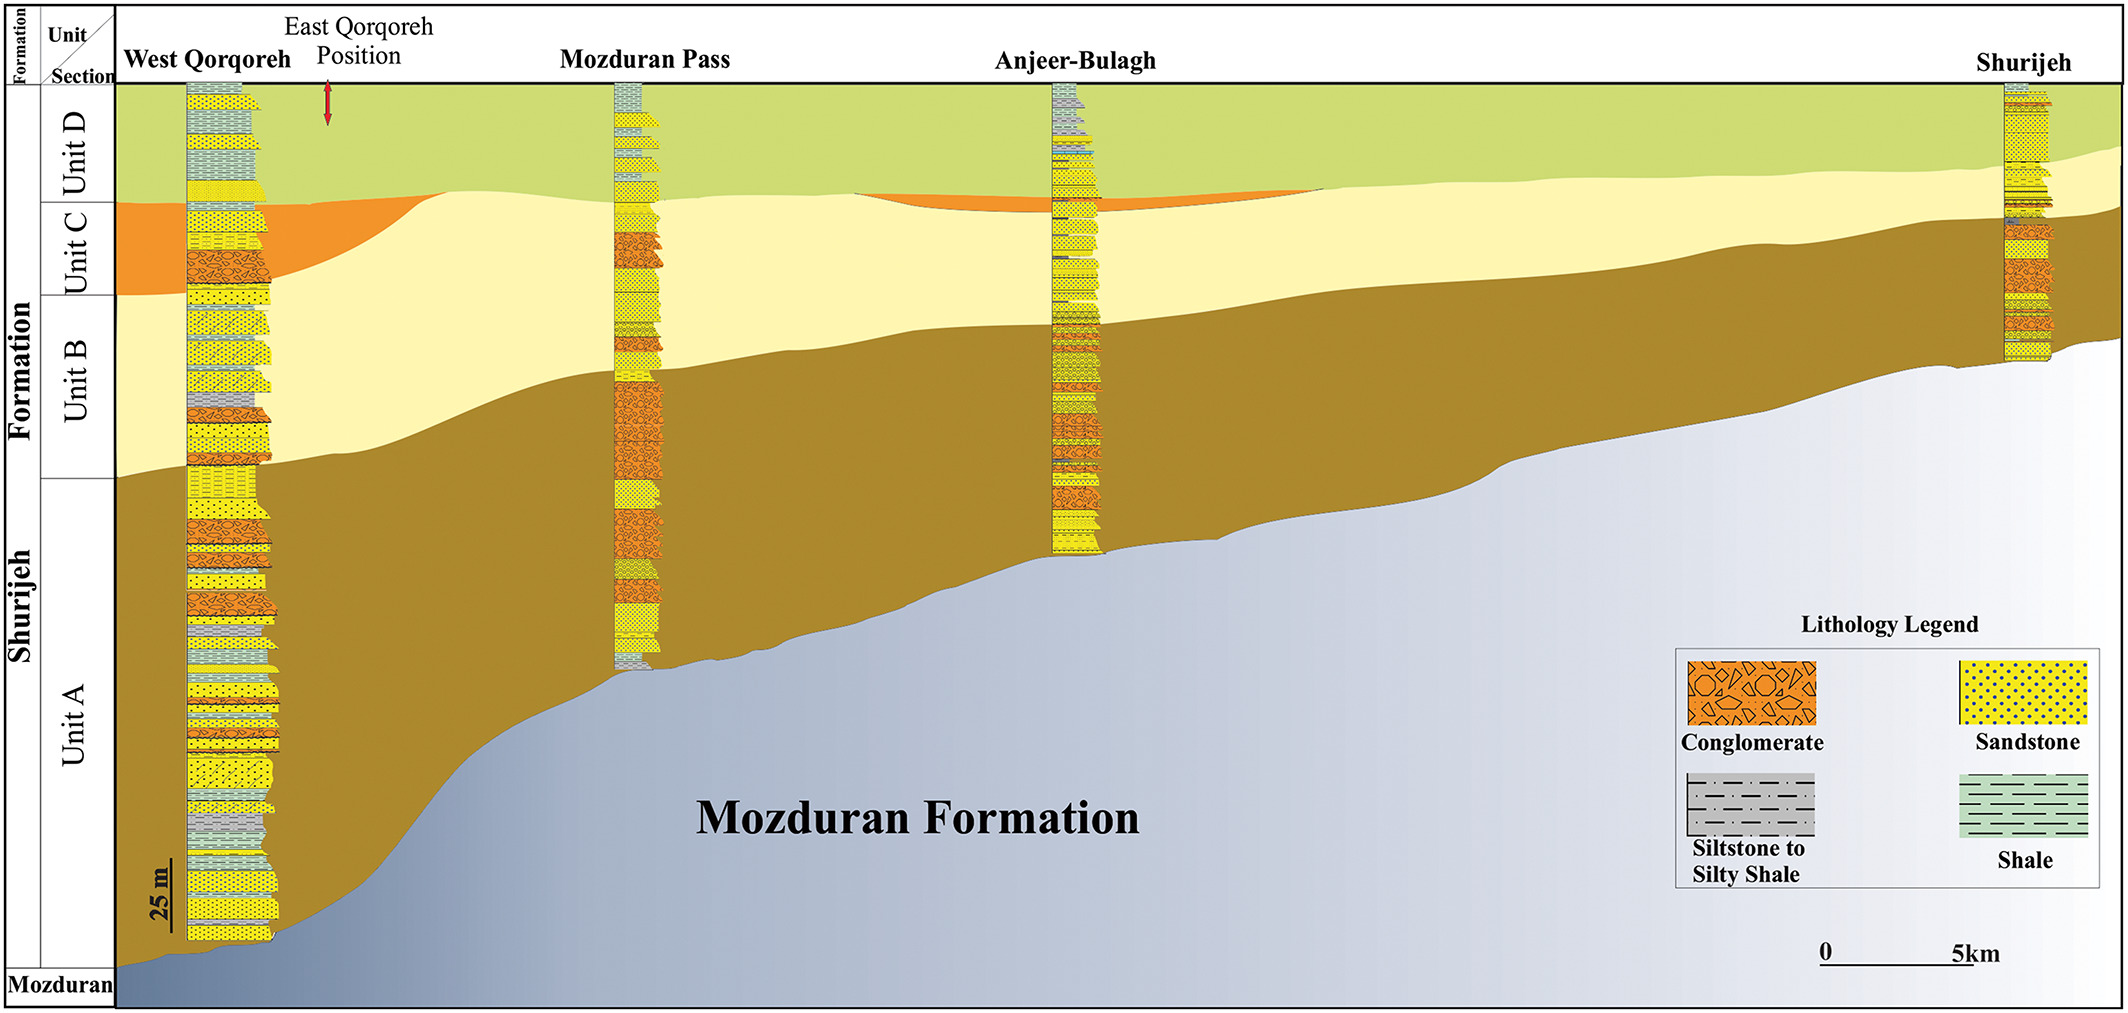Viewport: 2128px width, 1013px height.
Task: Click the Siltstone to Silty Shale text
Action: (x=1748, y=861)
